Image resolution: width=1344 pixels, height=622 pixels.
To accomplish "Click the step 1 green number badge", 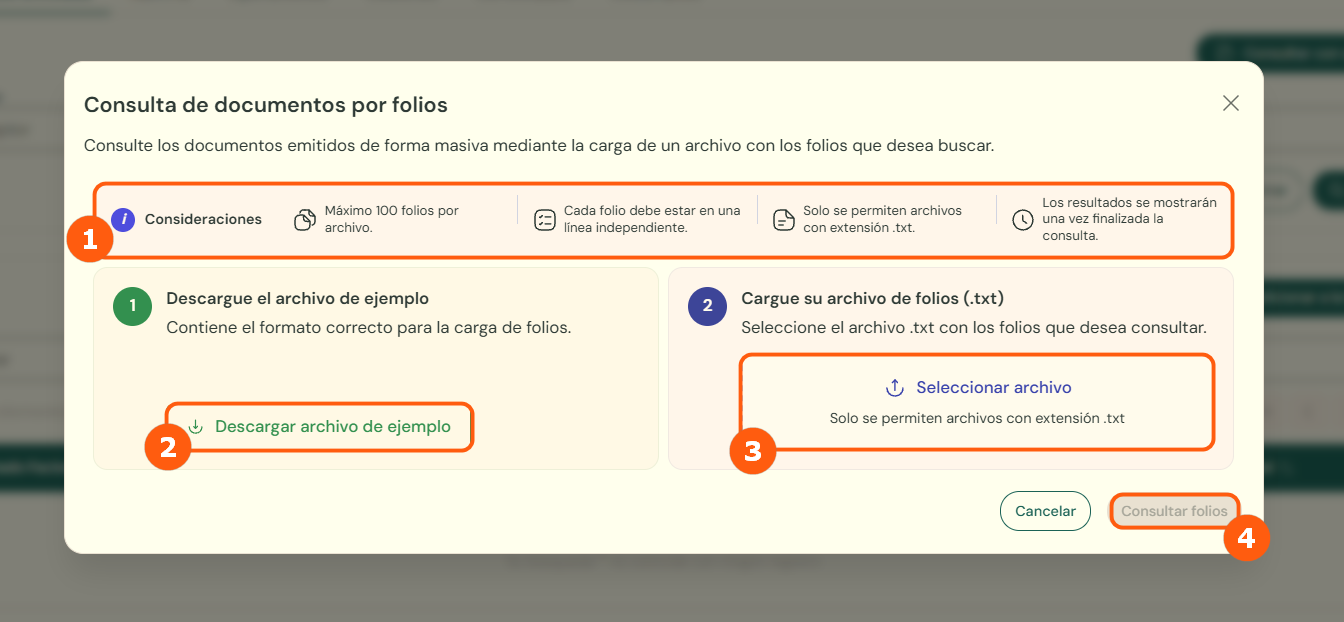I will tap(132, 307).
